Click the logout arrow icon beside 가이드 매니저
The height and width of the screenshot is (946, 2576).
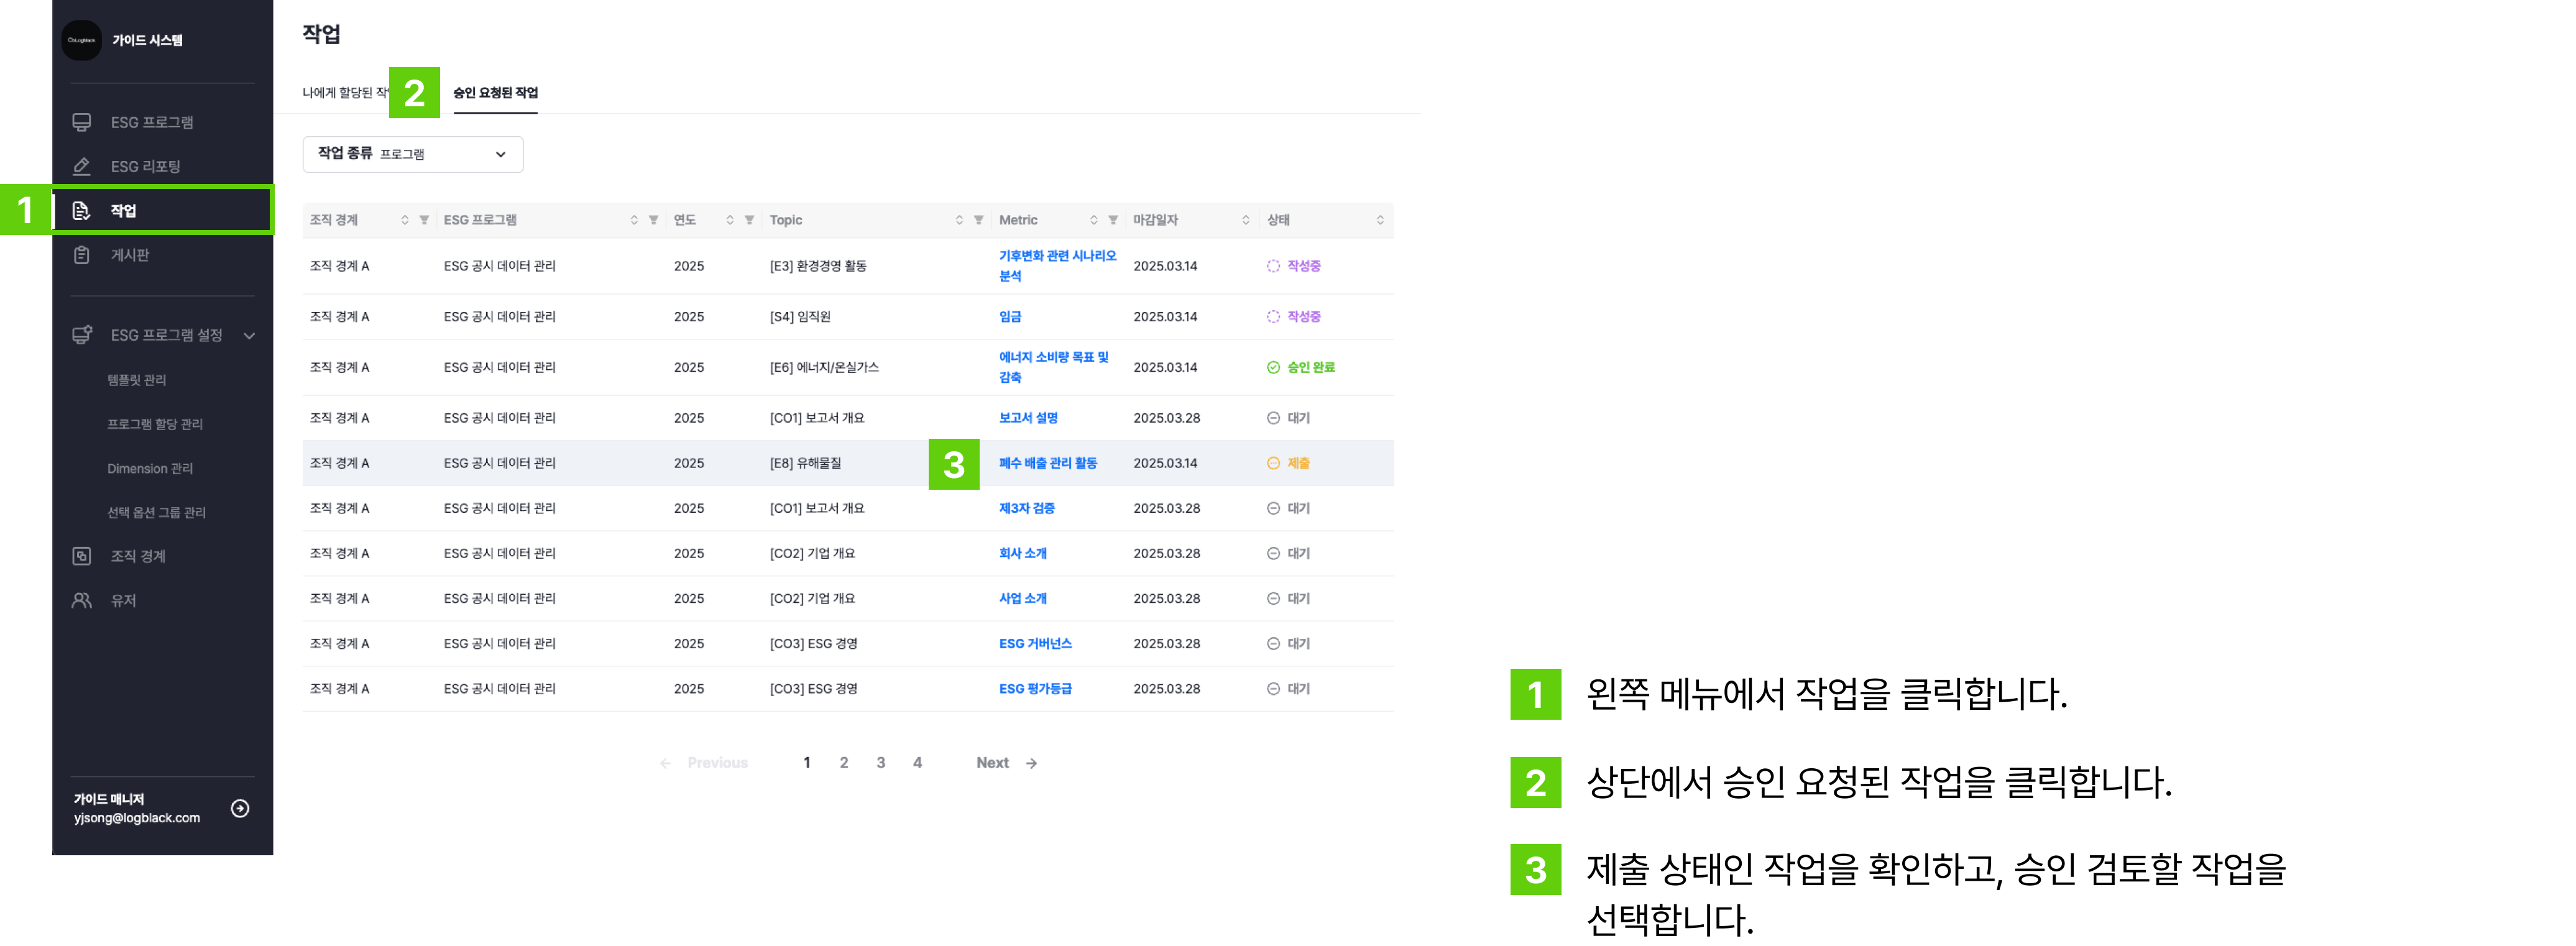[240, 808]
